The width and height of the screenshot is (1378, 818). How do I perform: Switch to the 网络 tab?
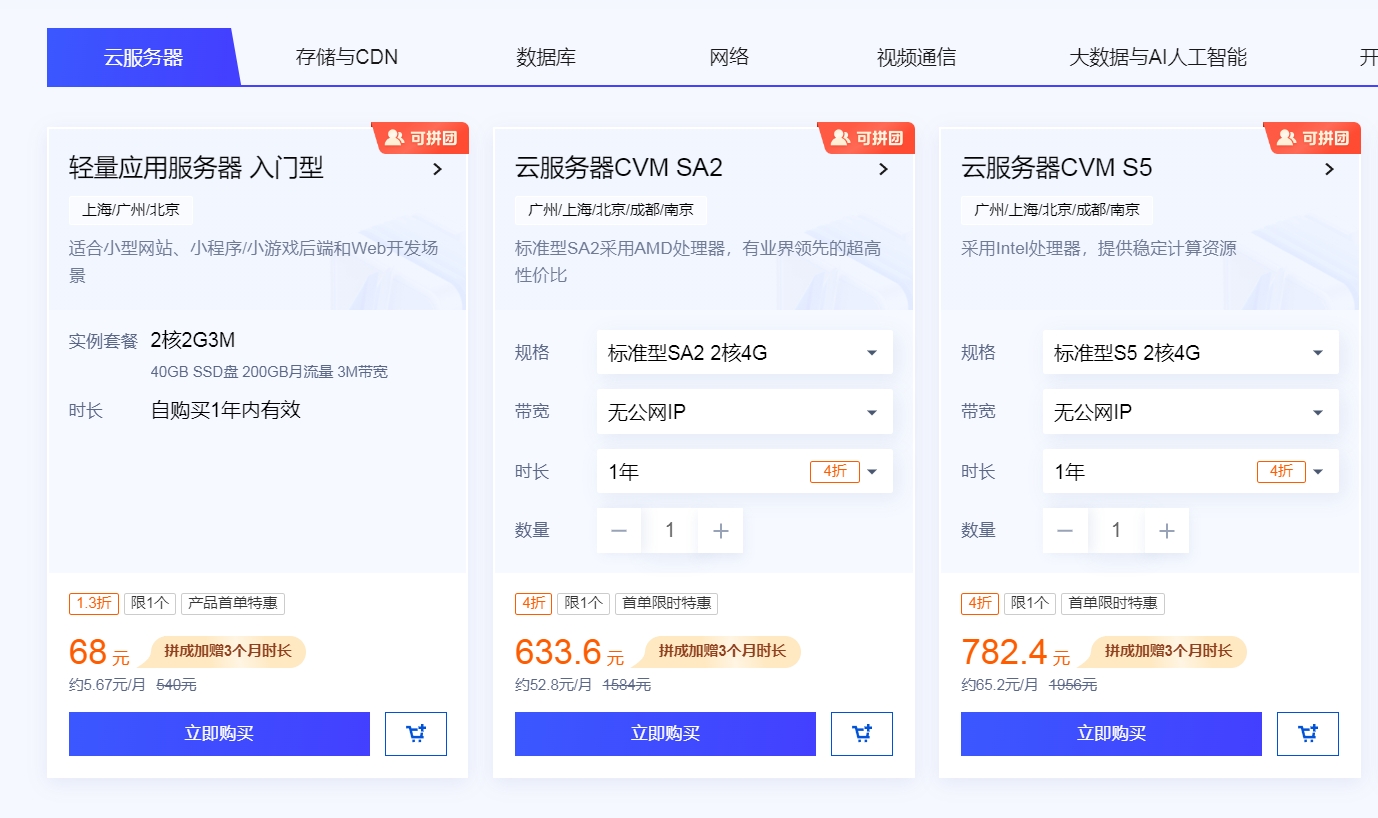coord(729,57)
